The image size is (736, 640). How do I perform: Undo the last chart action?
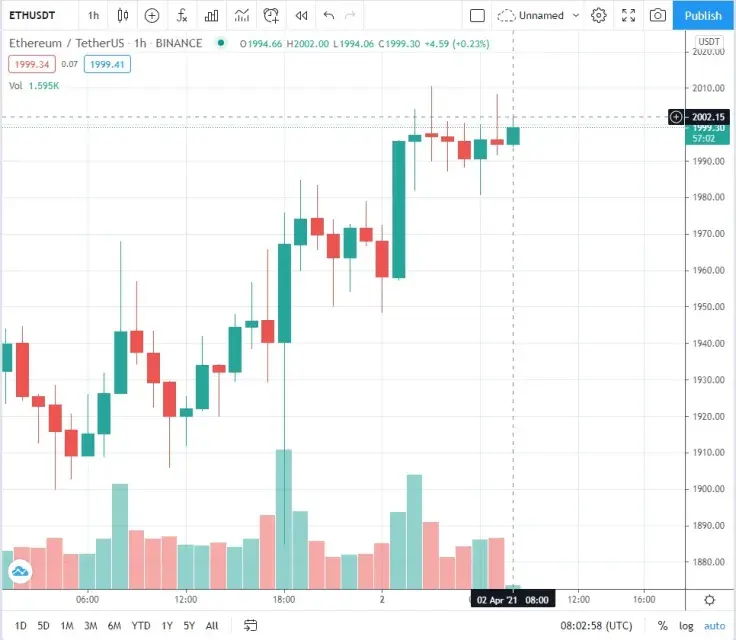point(329,15)
